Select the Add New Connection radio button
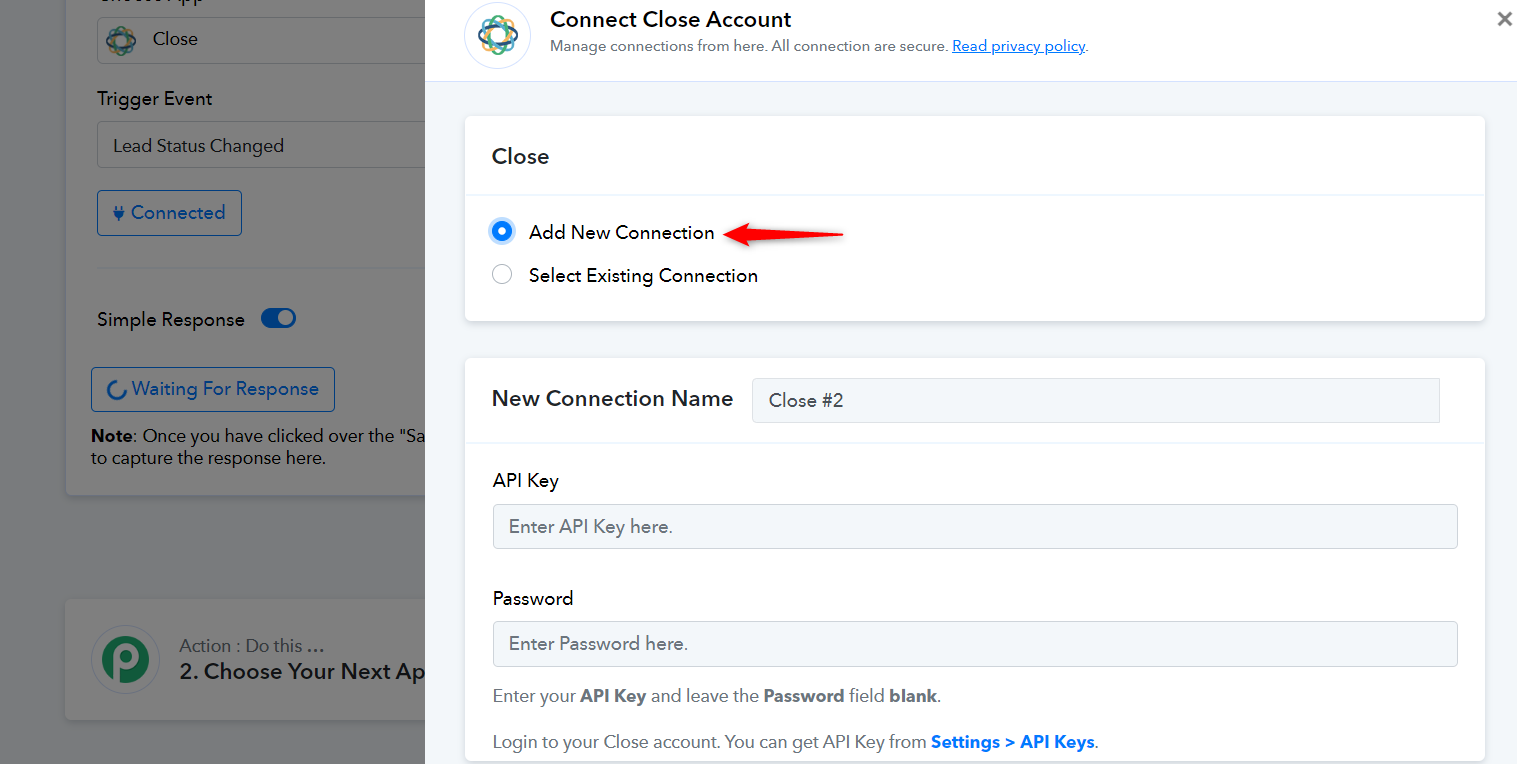Screen dimensions: 1517x764 pos(502,232)
